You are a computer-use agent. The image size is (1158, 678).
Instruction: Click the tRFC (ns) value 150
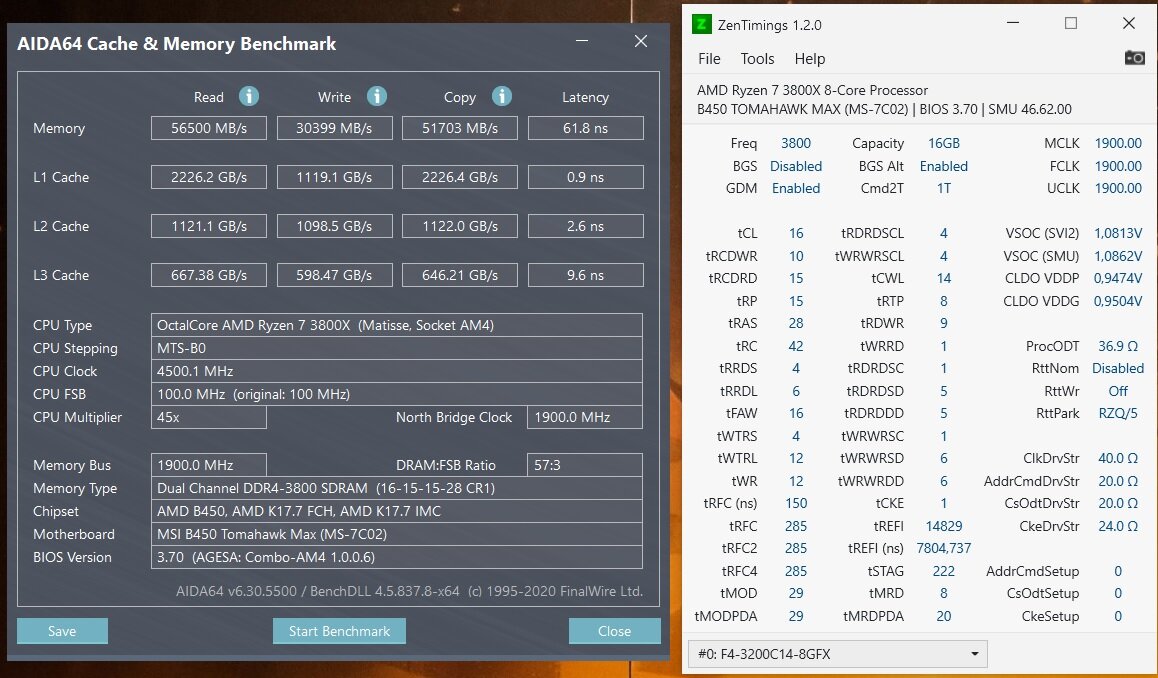coord(795,503)
